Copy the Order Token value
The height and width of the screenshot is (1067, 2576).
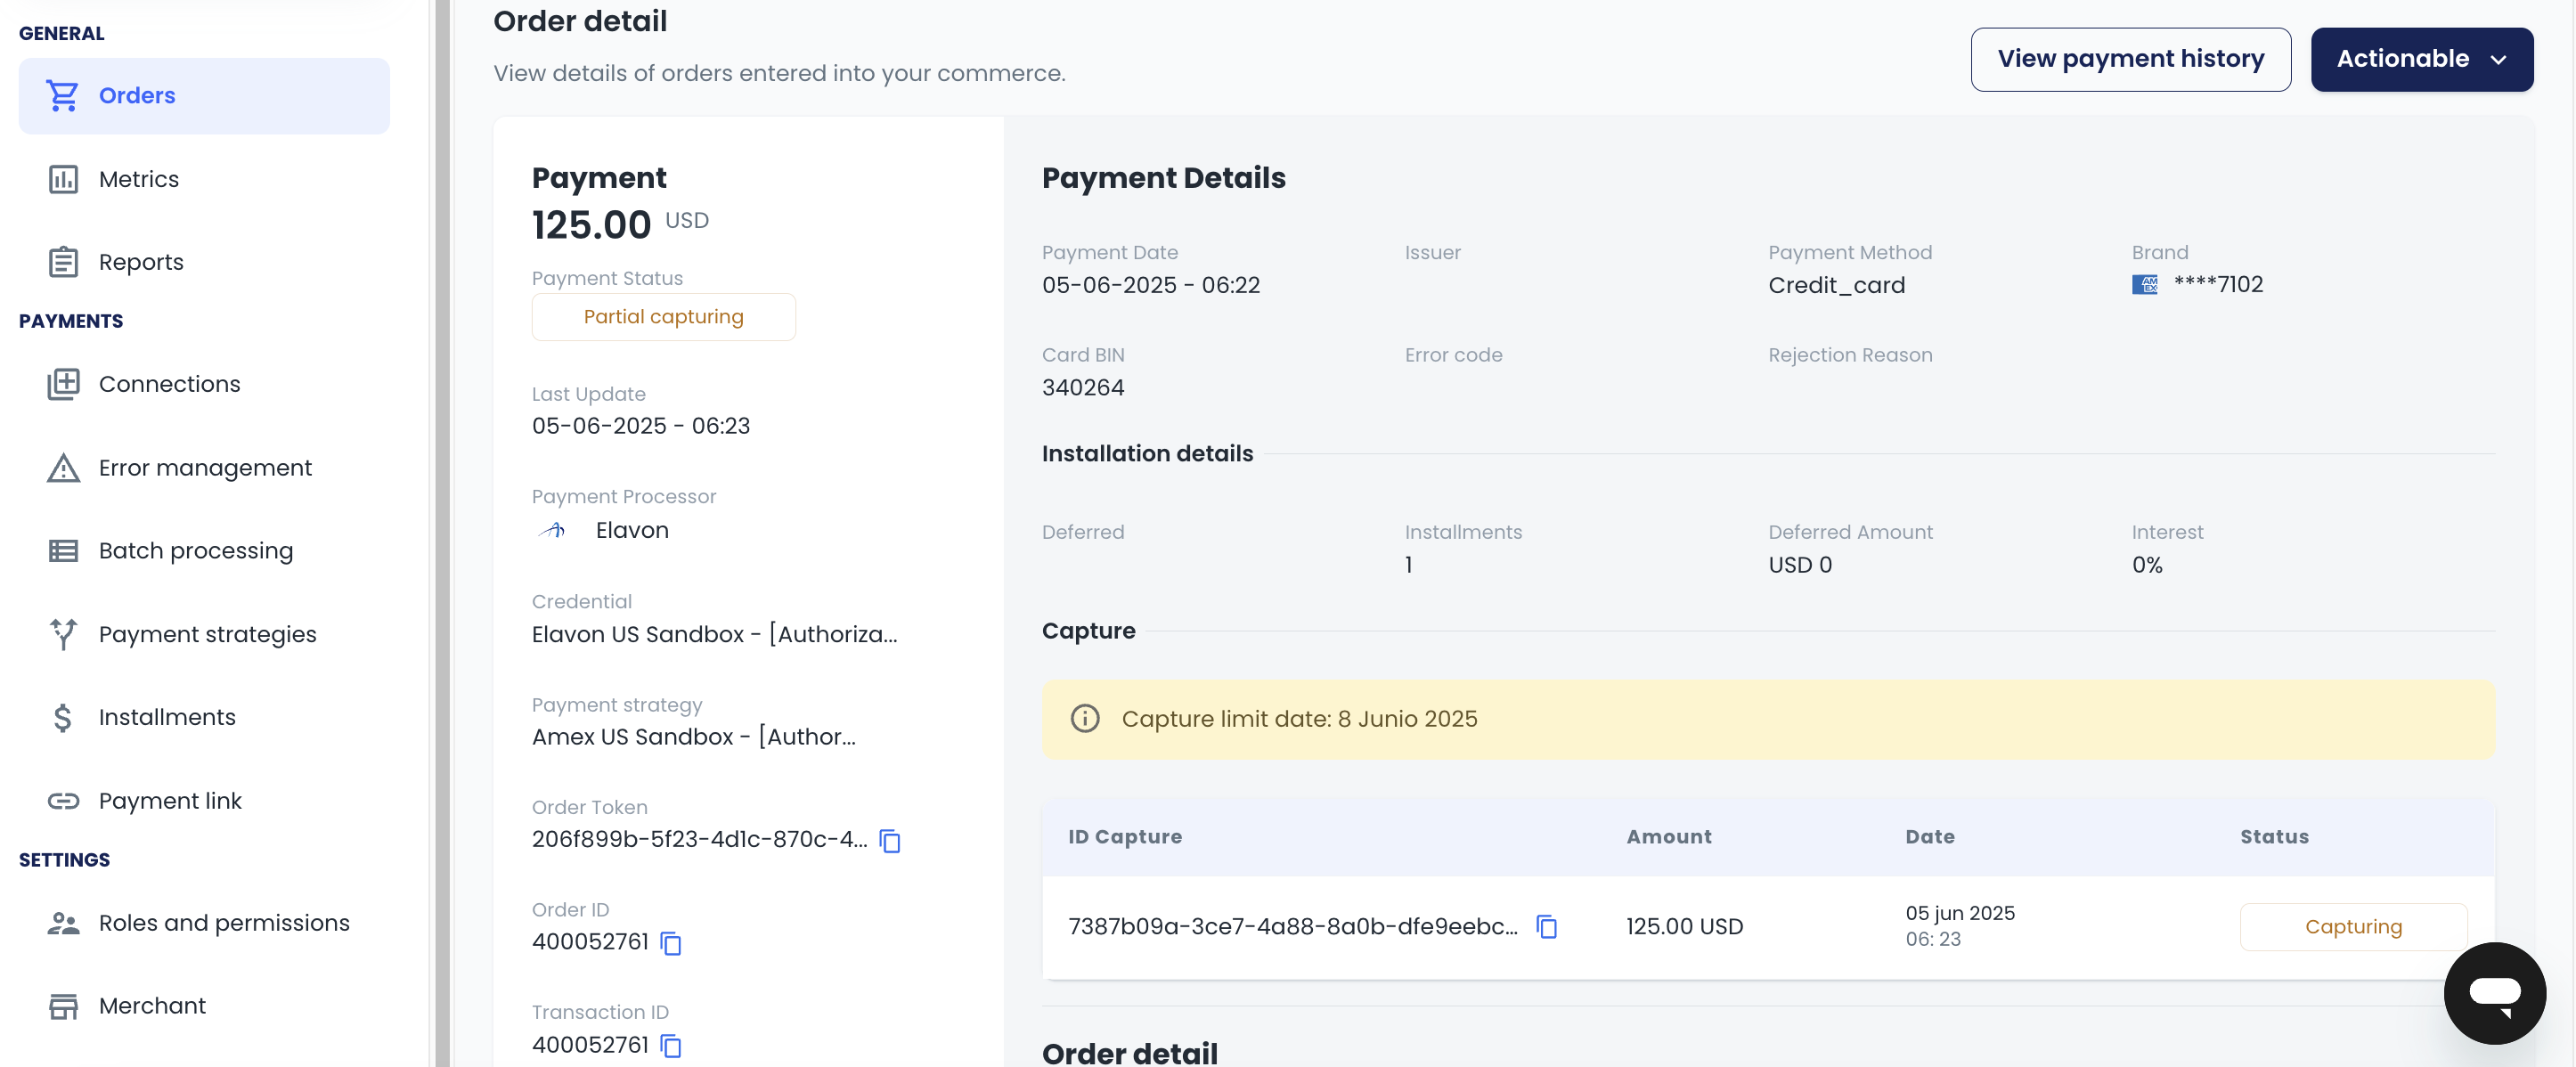(889, 841)
